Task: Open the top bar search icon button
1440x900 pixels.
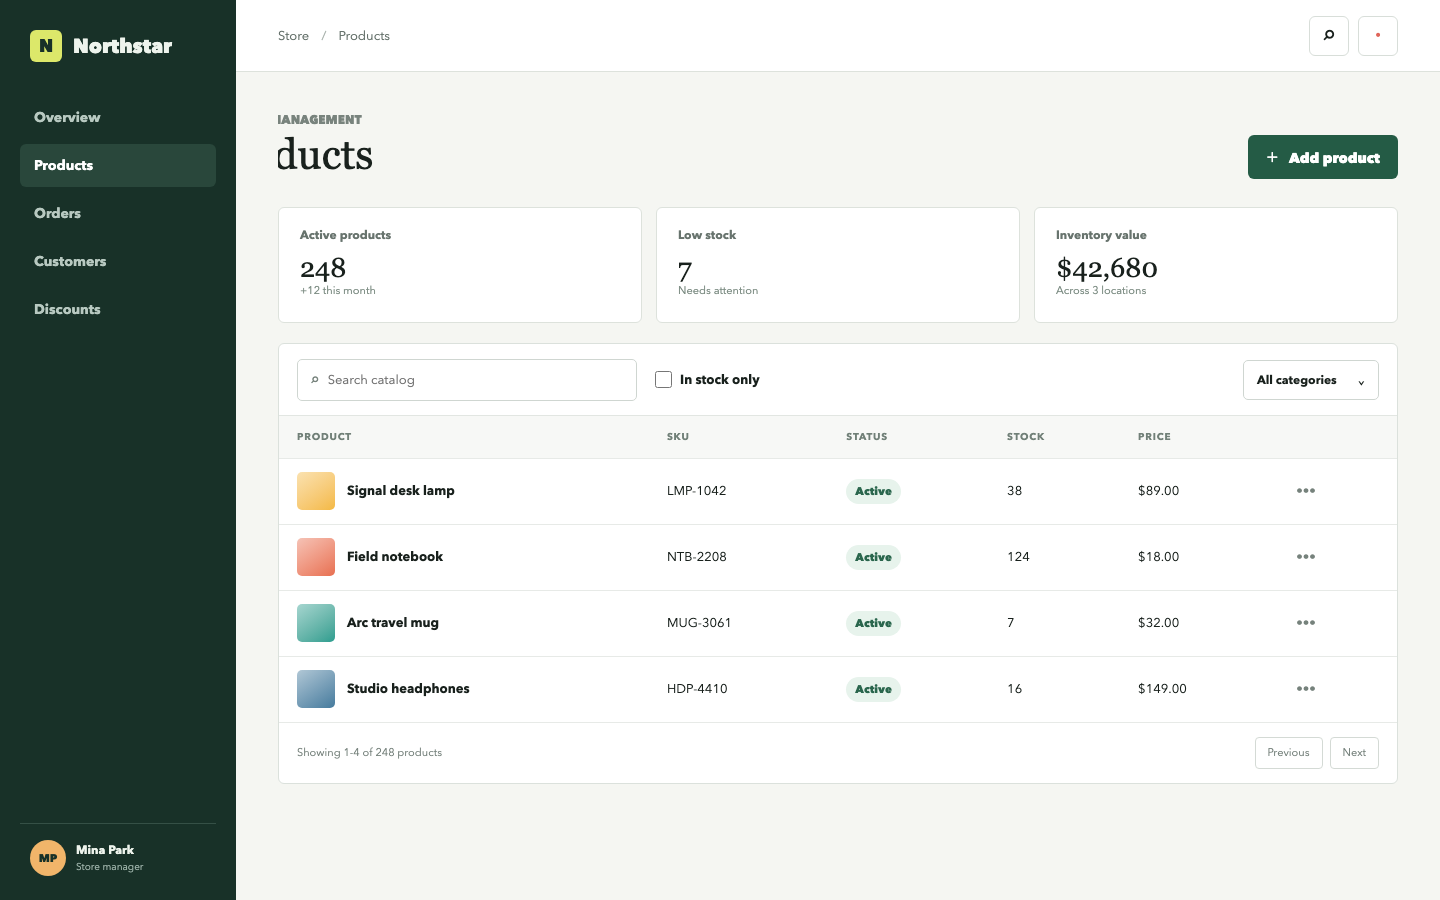Action: click(1329, 36)
